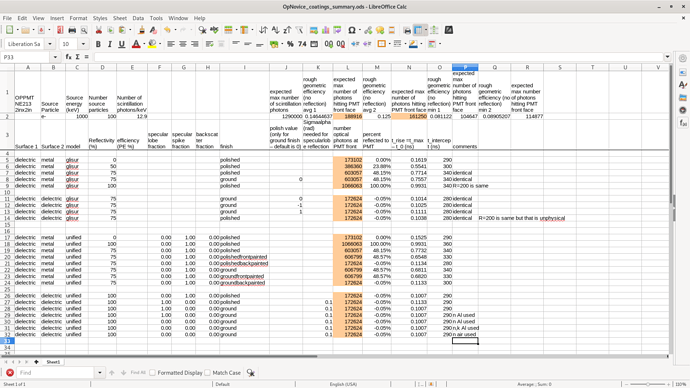
Task: Toggle Wrap Text button
Action: click(209, 44)
